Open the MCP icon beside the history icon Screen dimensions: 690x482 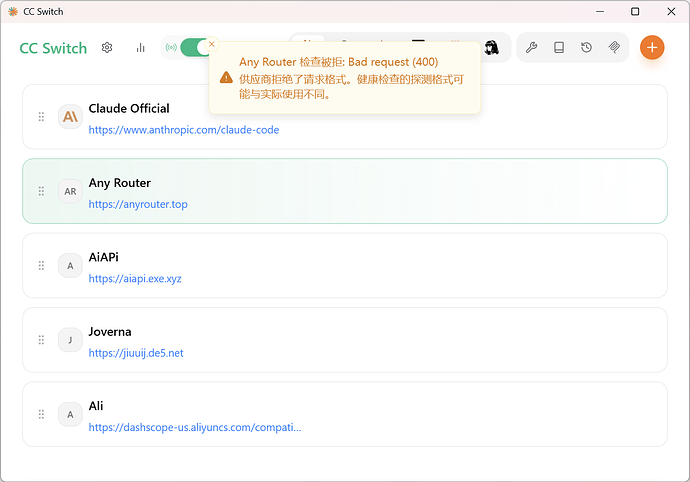(x=614, y=48)
